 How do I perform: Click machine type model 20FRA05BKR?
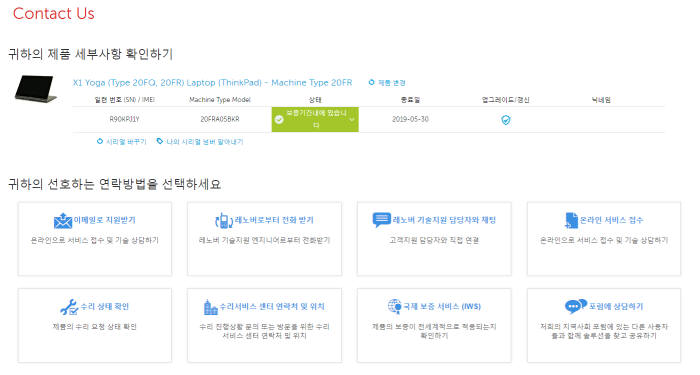click(220, 120)
